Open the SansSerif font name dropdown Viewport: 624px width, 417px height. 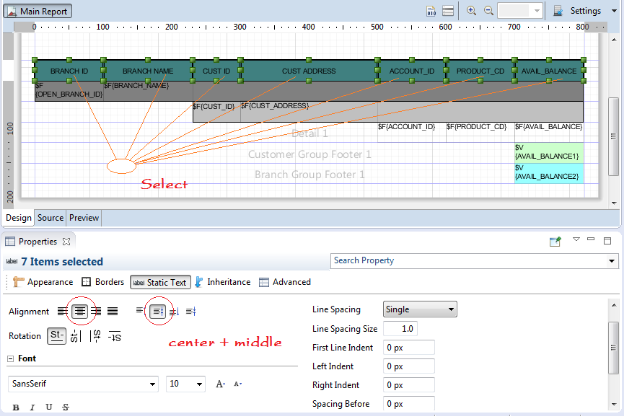point(152,384)
